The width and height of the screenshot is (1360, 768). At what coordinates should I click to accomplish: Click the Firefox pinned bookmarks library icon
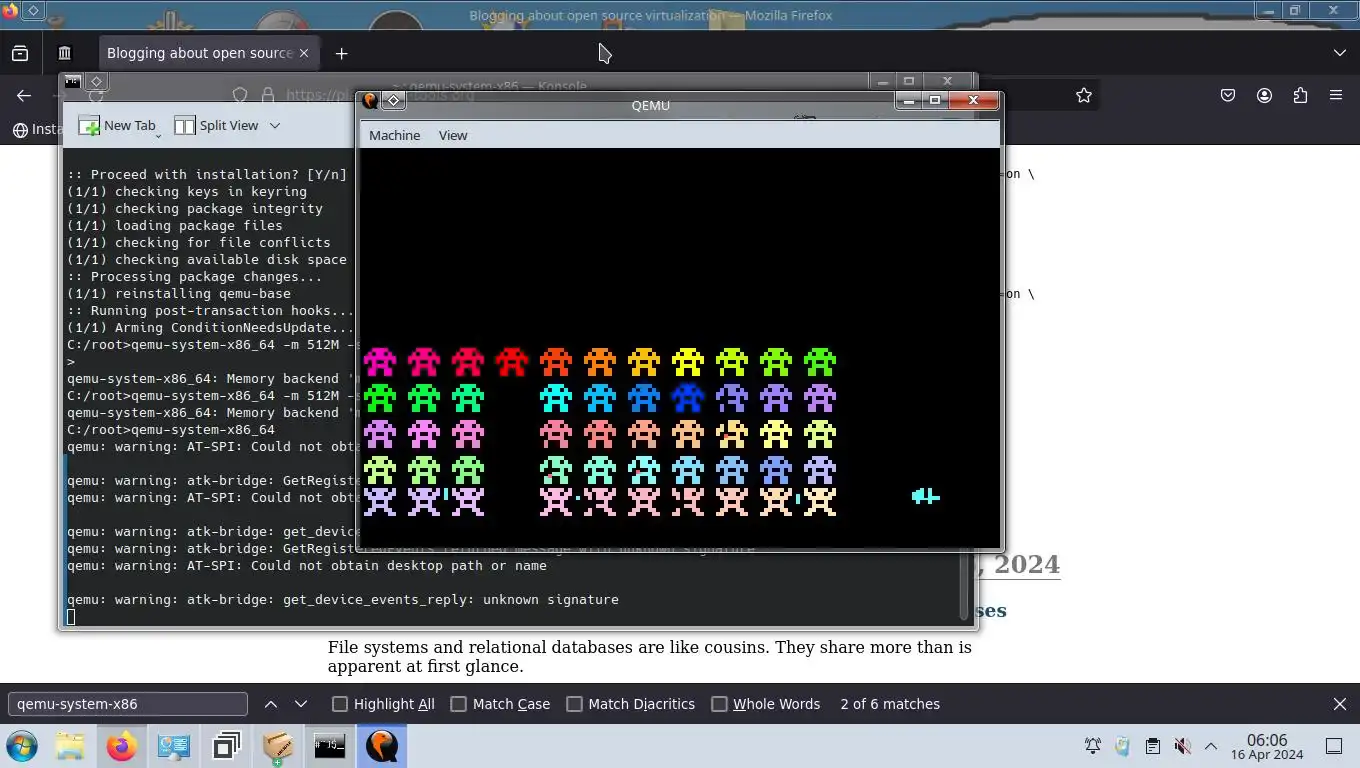pos(64,53)
